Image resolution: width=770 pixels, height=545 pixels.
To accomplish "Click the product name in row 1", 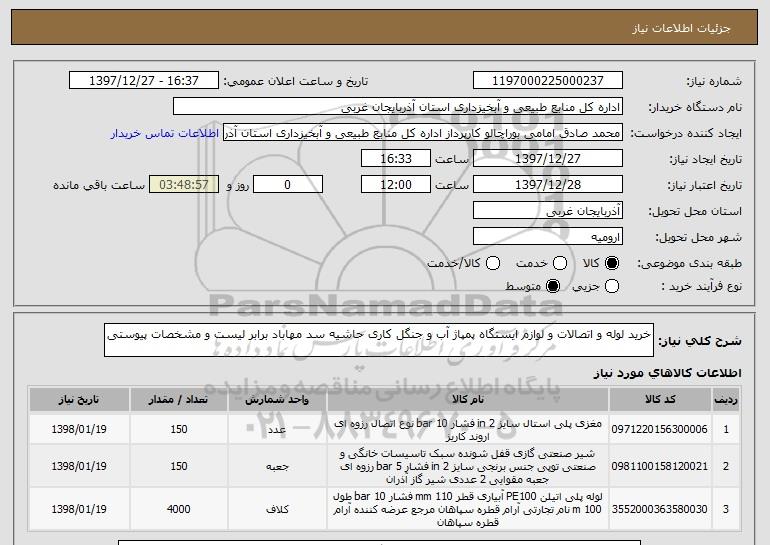I will [x=468, y=430].
